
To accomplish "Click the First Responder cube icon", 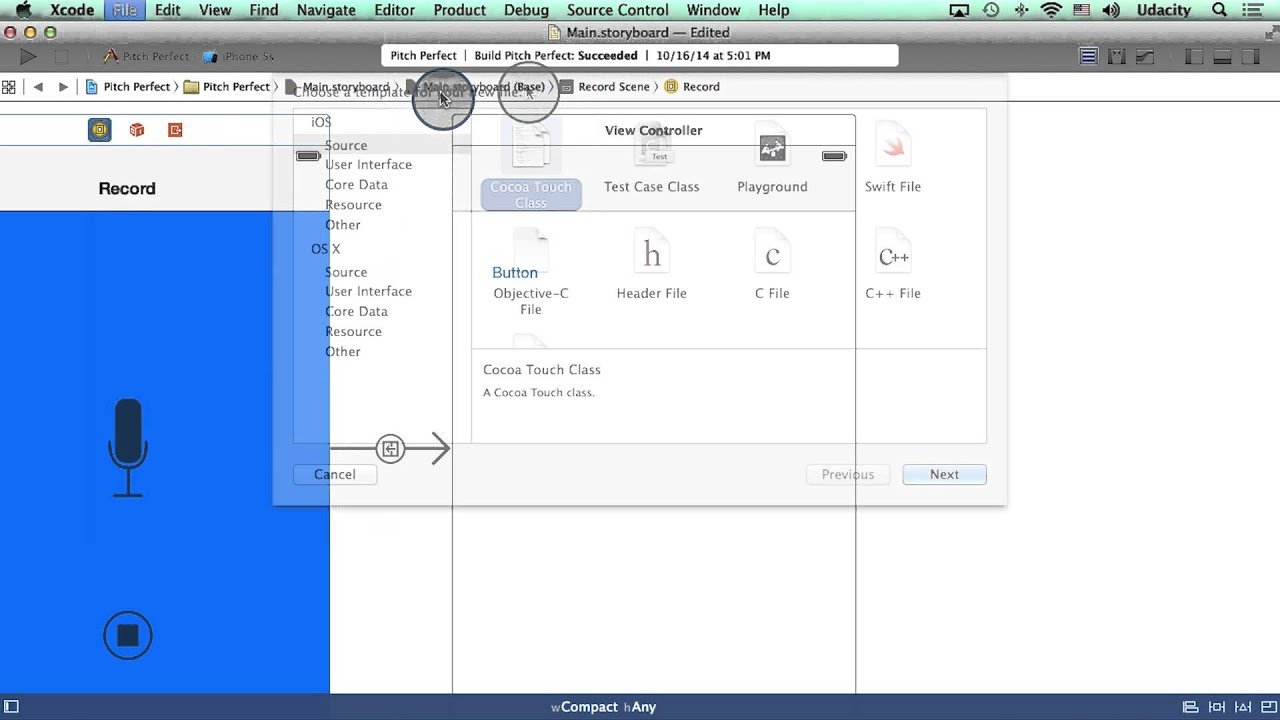I will (137, 130).
